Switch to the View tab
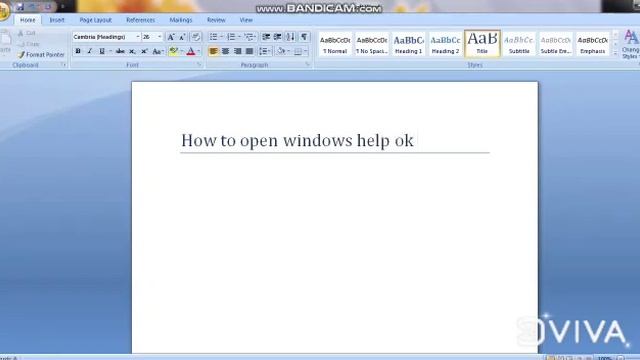 (246, 20)
